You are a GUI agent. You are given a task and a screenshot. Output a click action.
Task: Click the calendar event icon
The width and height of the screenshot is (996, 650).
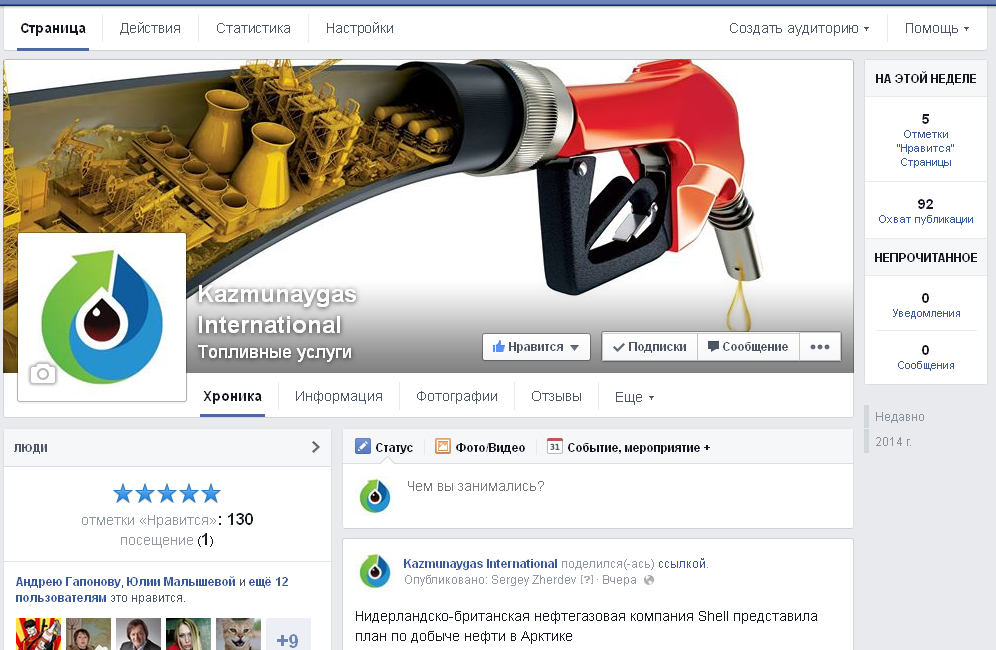click(x=555, y=447)
